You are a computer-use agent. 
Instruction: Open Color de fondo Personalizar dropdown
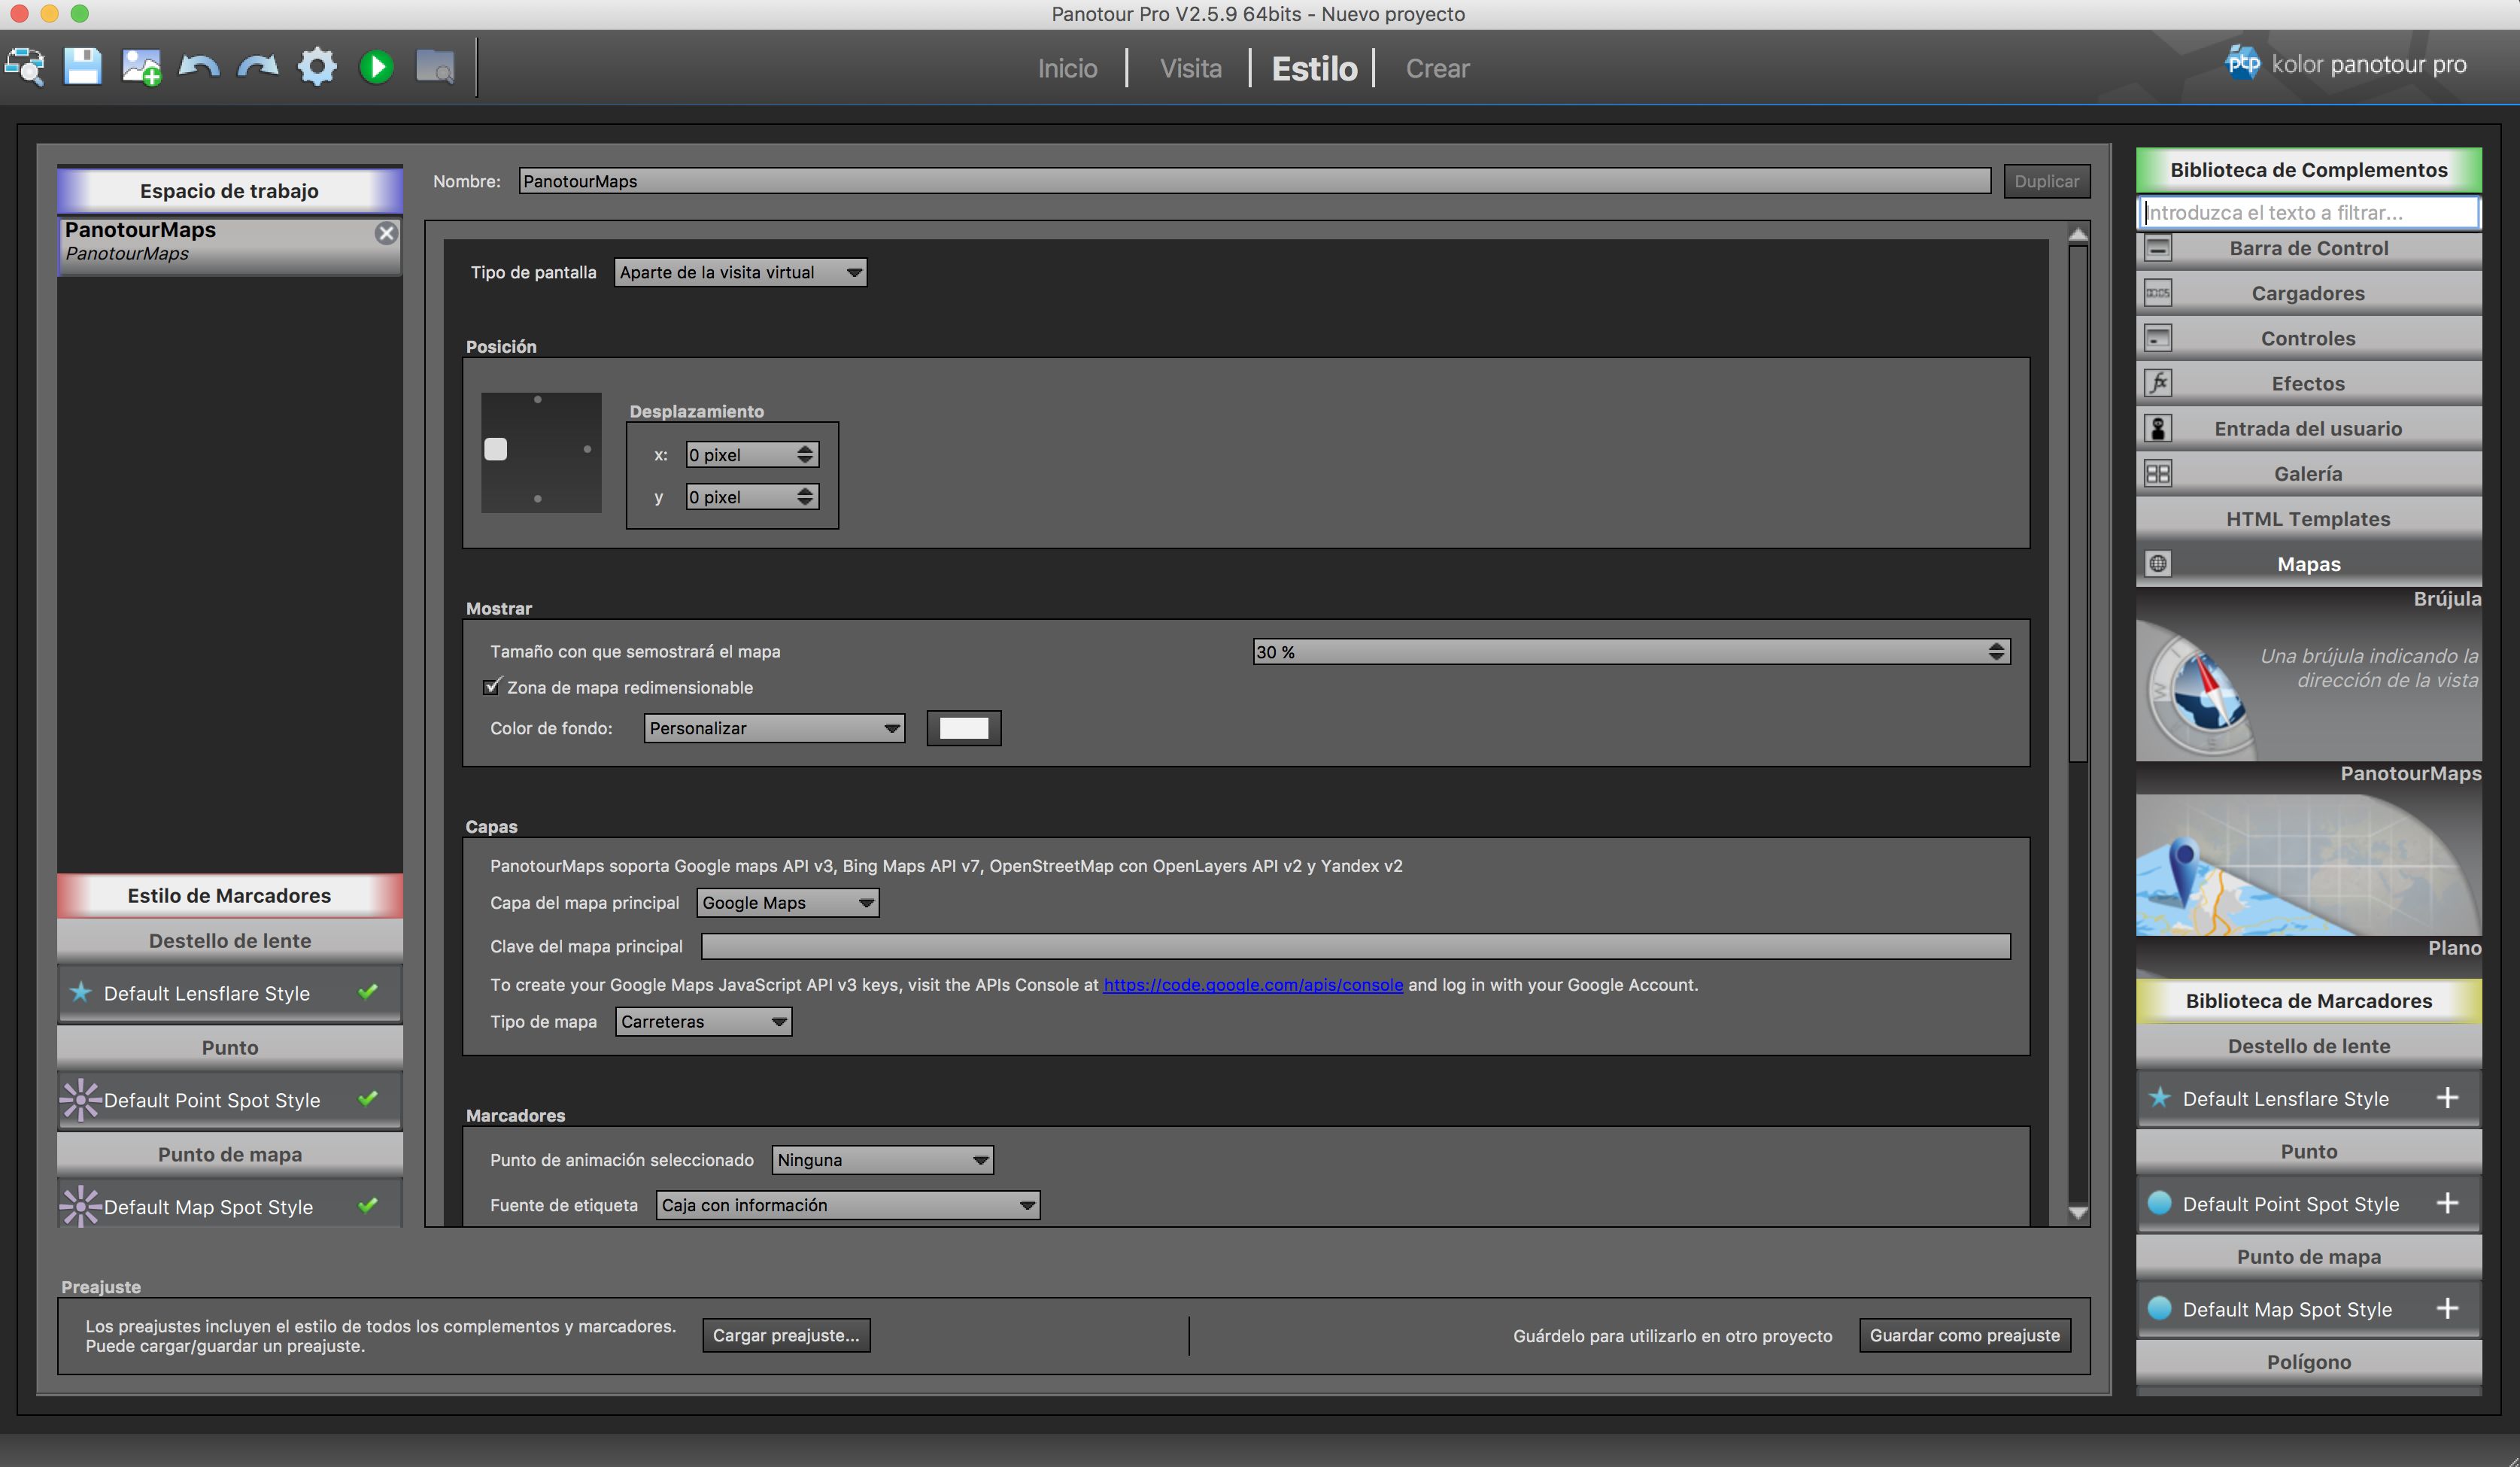click(774, 728)
